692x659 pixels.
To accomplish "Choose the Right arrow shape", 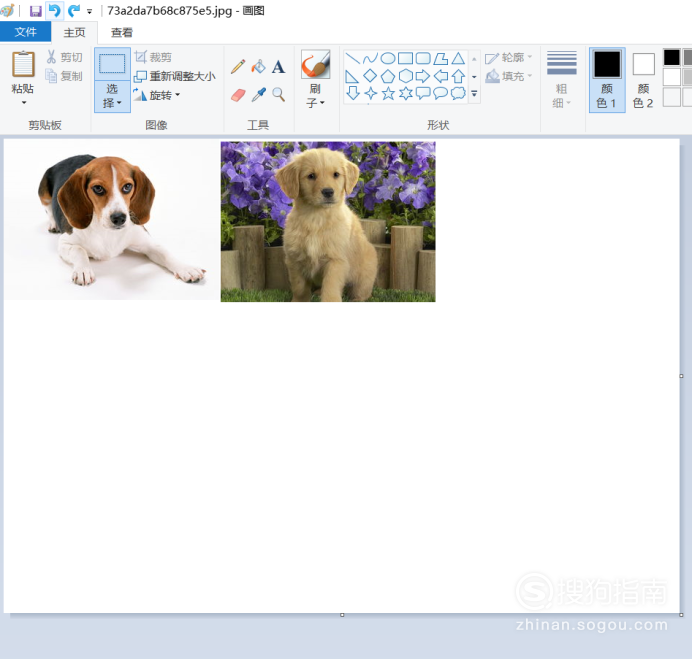I will click(x=423, y=76).
